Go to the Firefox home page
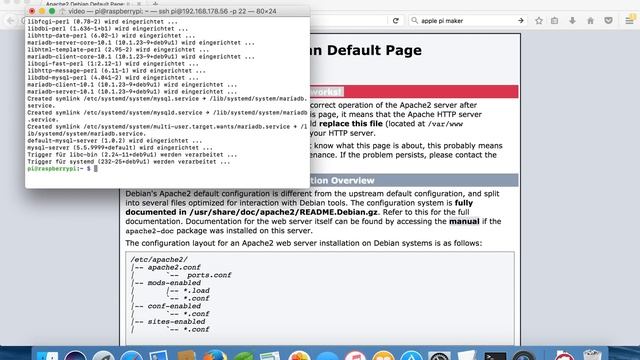640x360 pixels. (590, 20)
